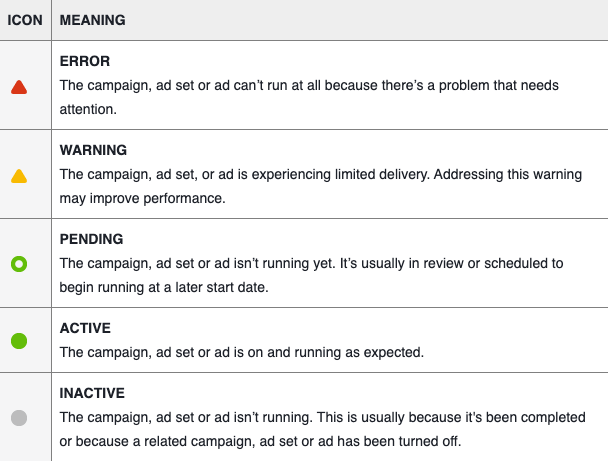Click the ACTIVE status heading

pos(85,328)
